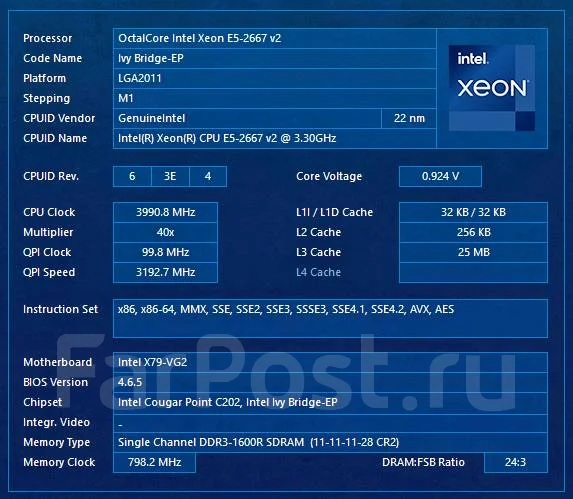
Task: Click the 'Intel X79-VG2' motherboard value
Action: [x=152, y=362]
